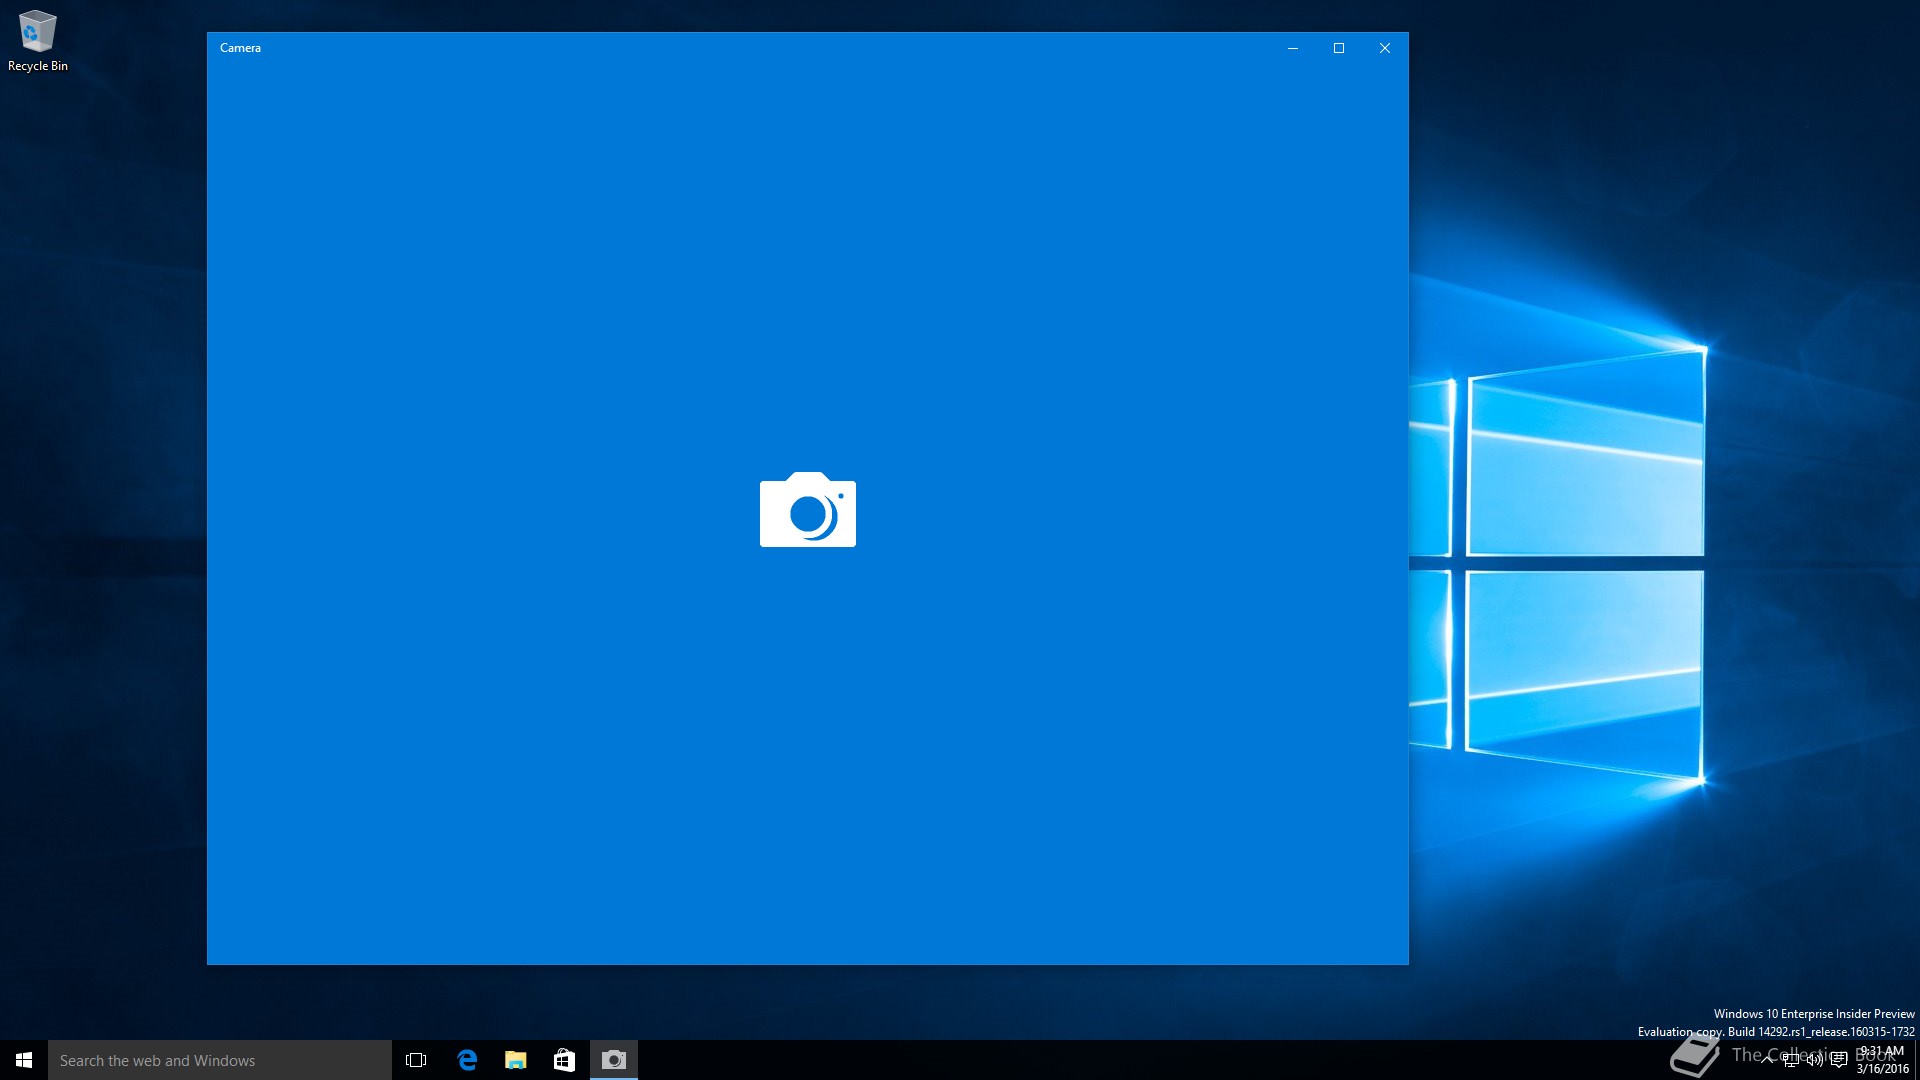Viewport: 1920px width, 1080px height.
Task: Close the Camera app window
Action: (x=1385, y=48)
